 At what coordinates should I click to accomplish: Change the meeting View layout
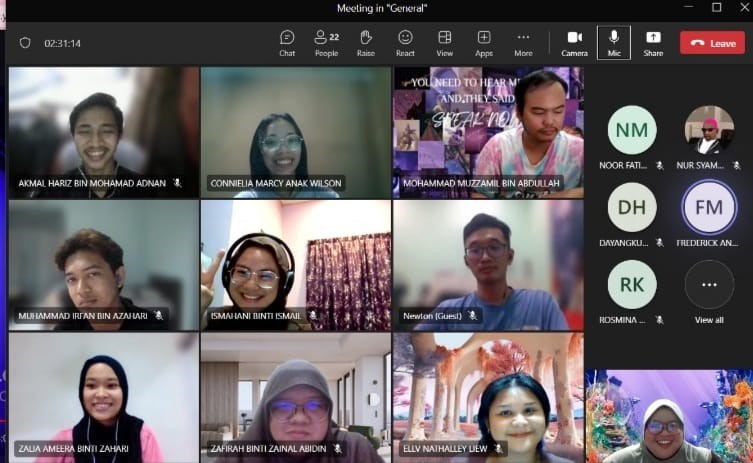445,42
